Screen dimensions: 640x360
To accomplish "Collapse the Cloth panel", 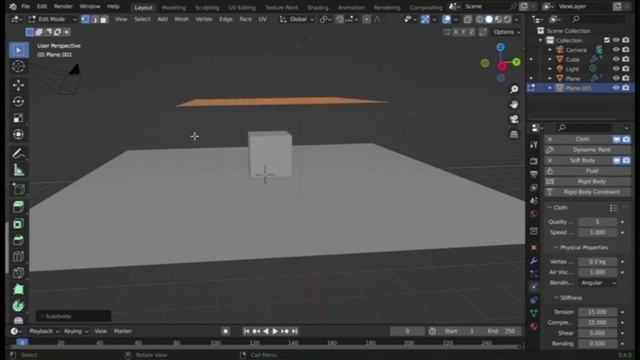I will [550, 208].
